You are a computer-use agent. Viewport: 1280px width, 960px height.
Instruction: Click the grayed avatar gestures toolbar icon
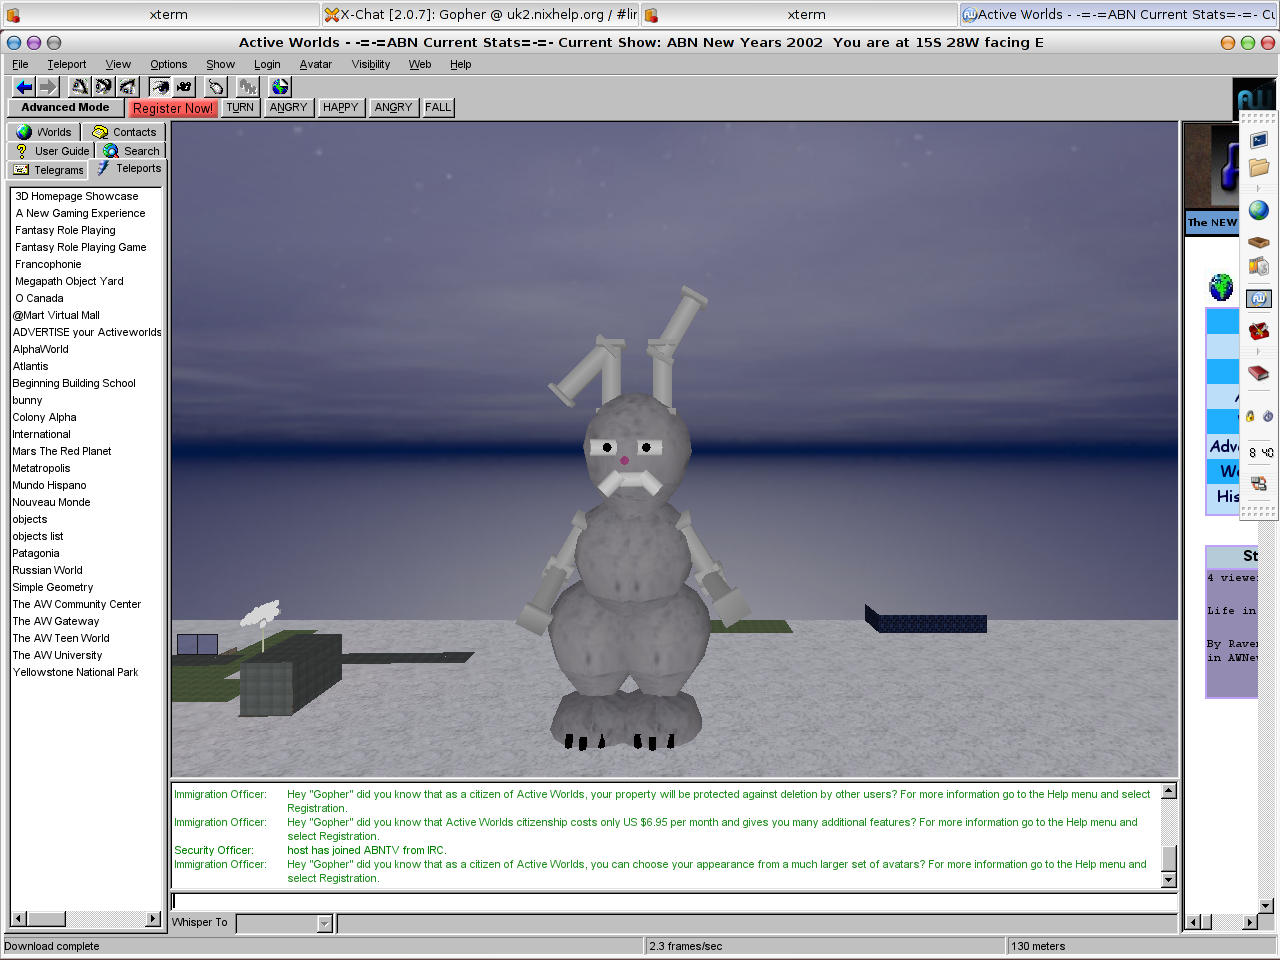point(248,87)
